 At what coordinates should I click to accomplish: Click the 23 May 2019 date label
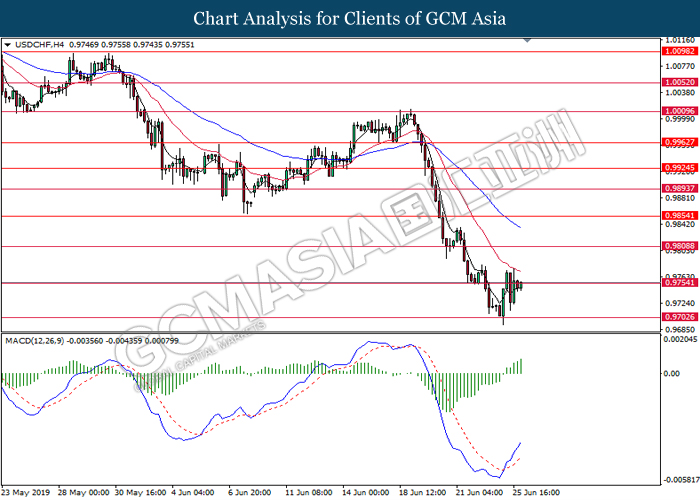(26, 492)
